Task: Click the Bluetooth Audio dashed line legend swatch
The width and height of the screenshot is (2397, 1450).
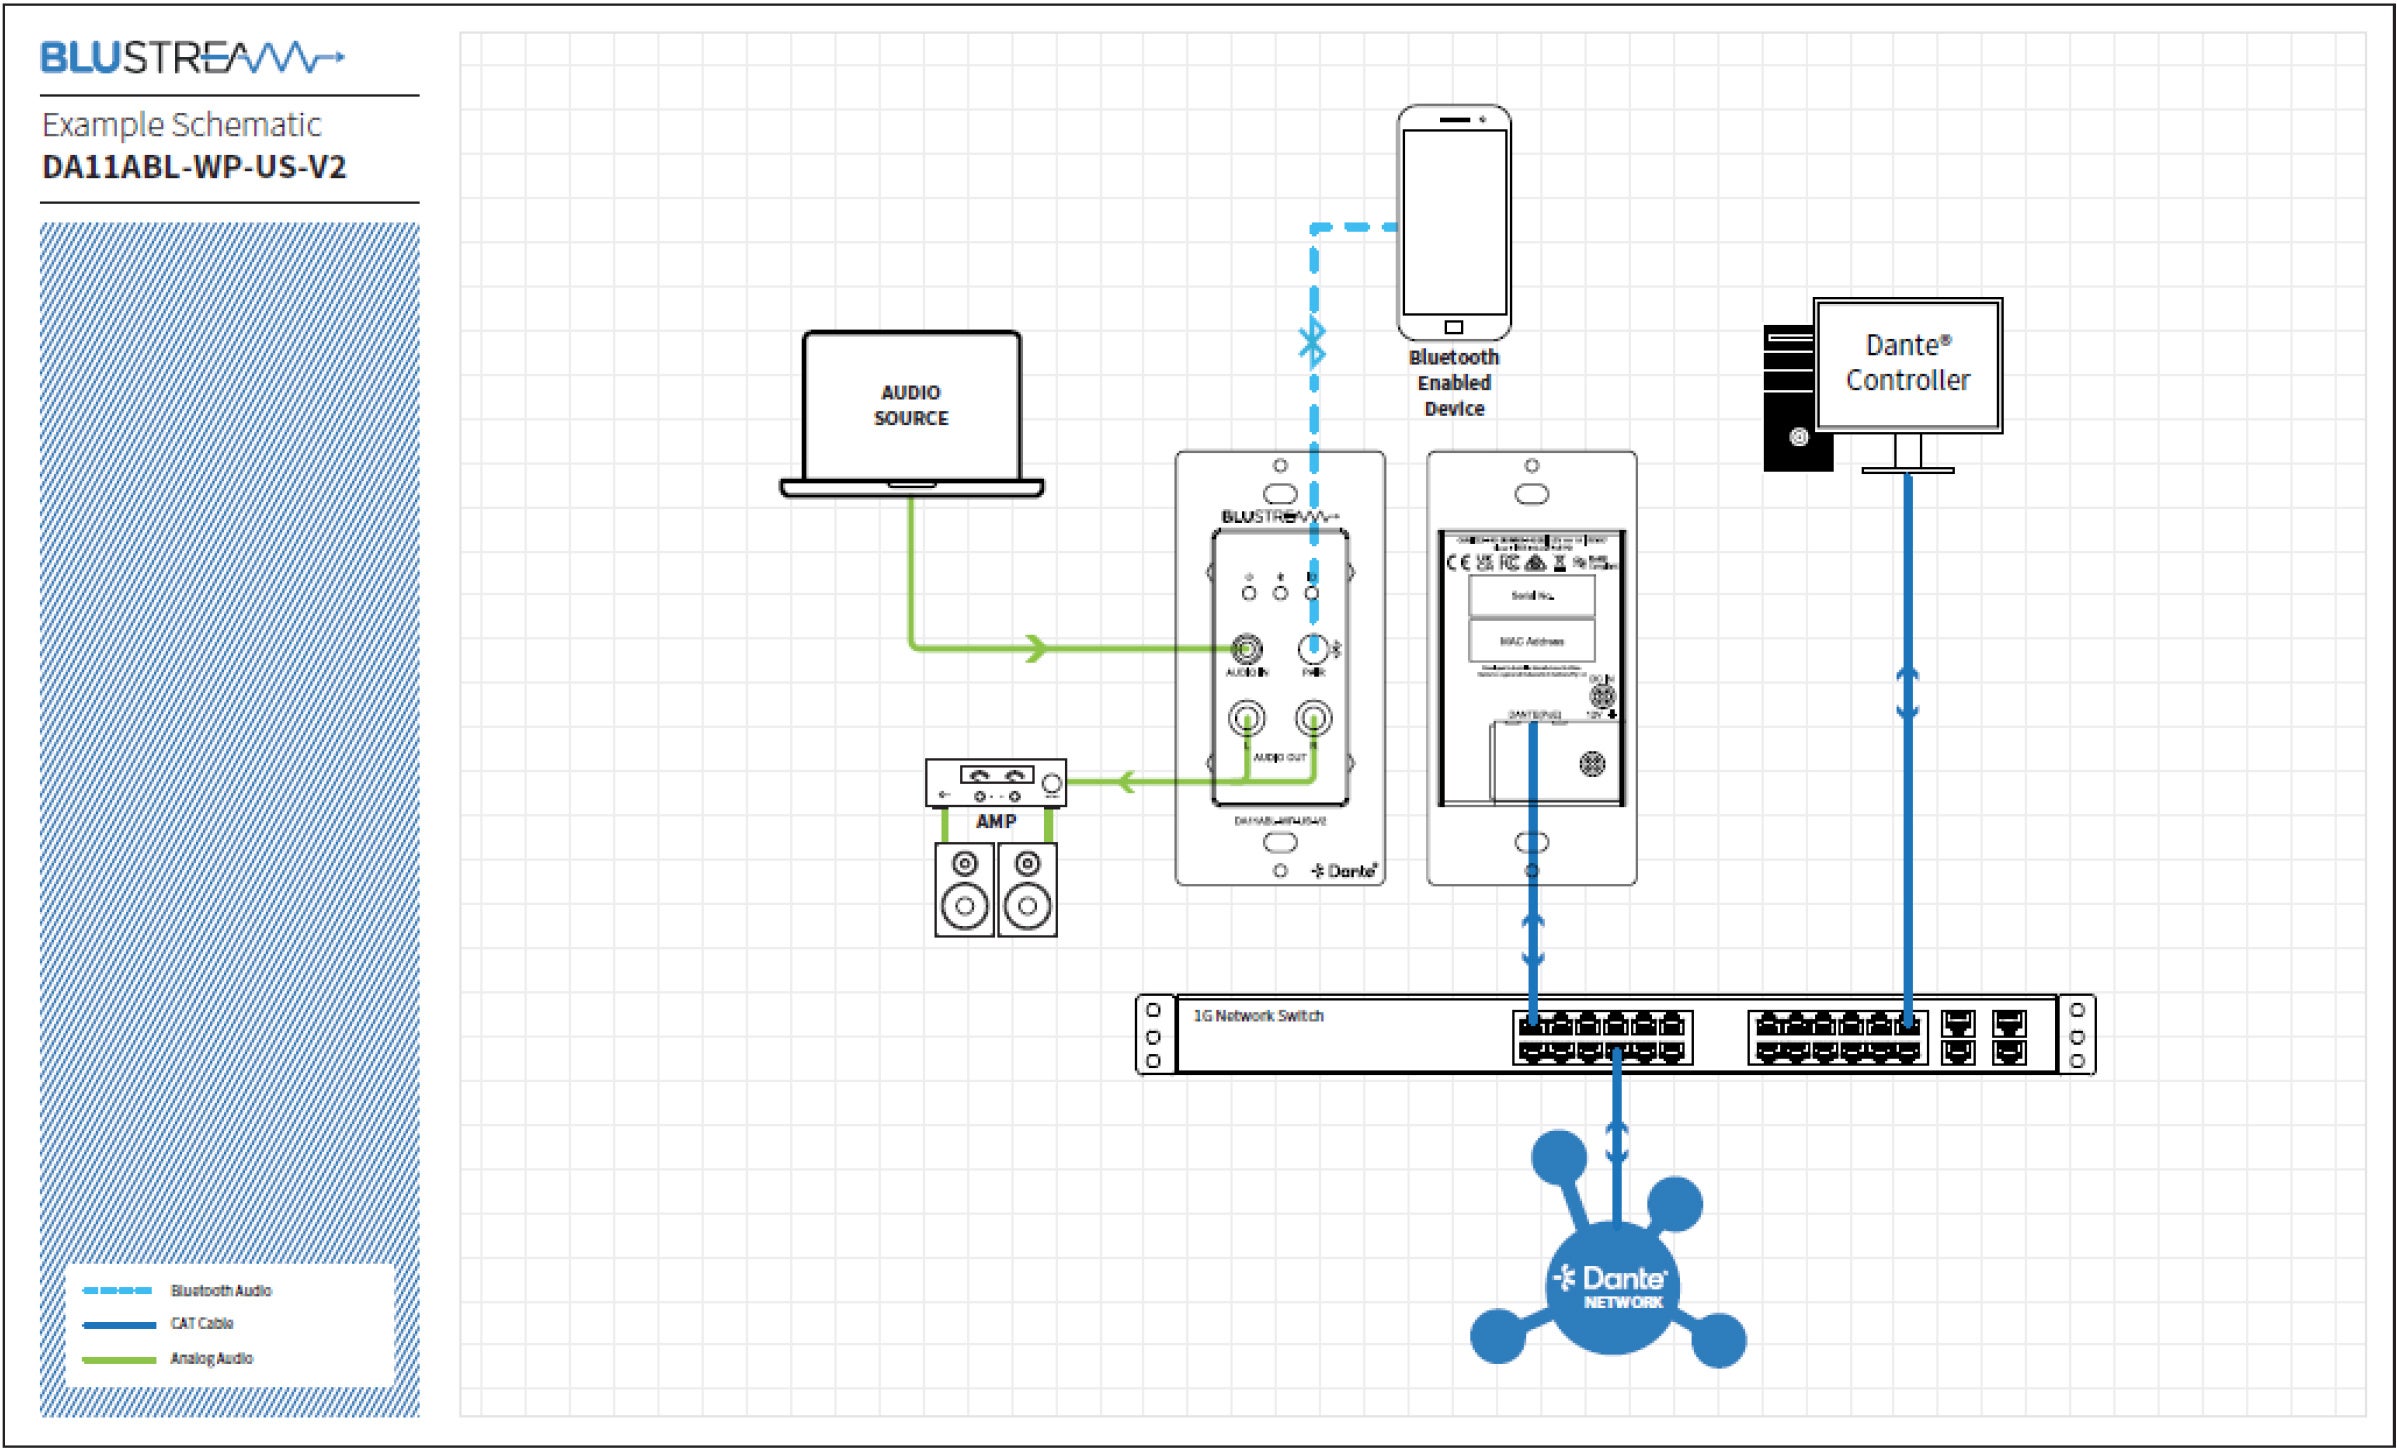Action: [118, 1290]
